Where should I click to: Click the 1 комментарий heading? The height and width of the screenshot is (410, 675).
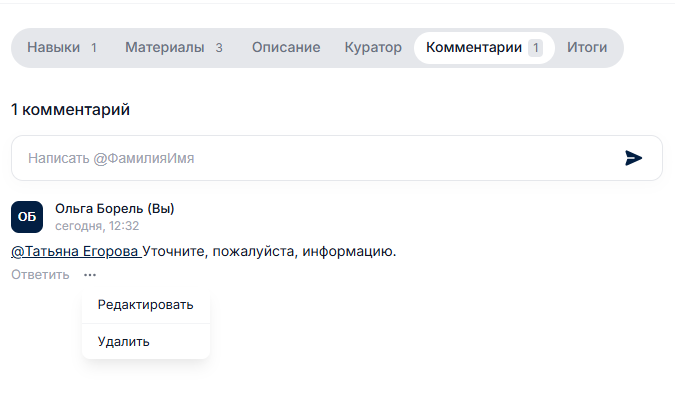click(x=70, y=109)
